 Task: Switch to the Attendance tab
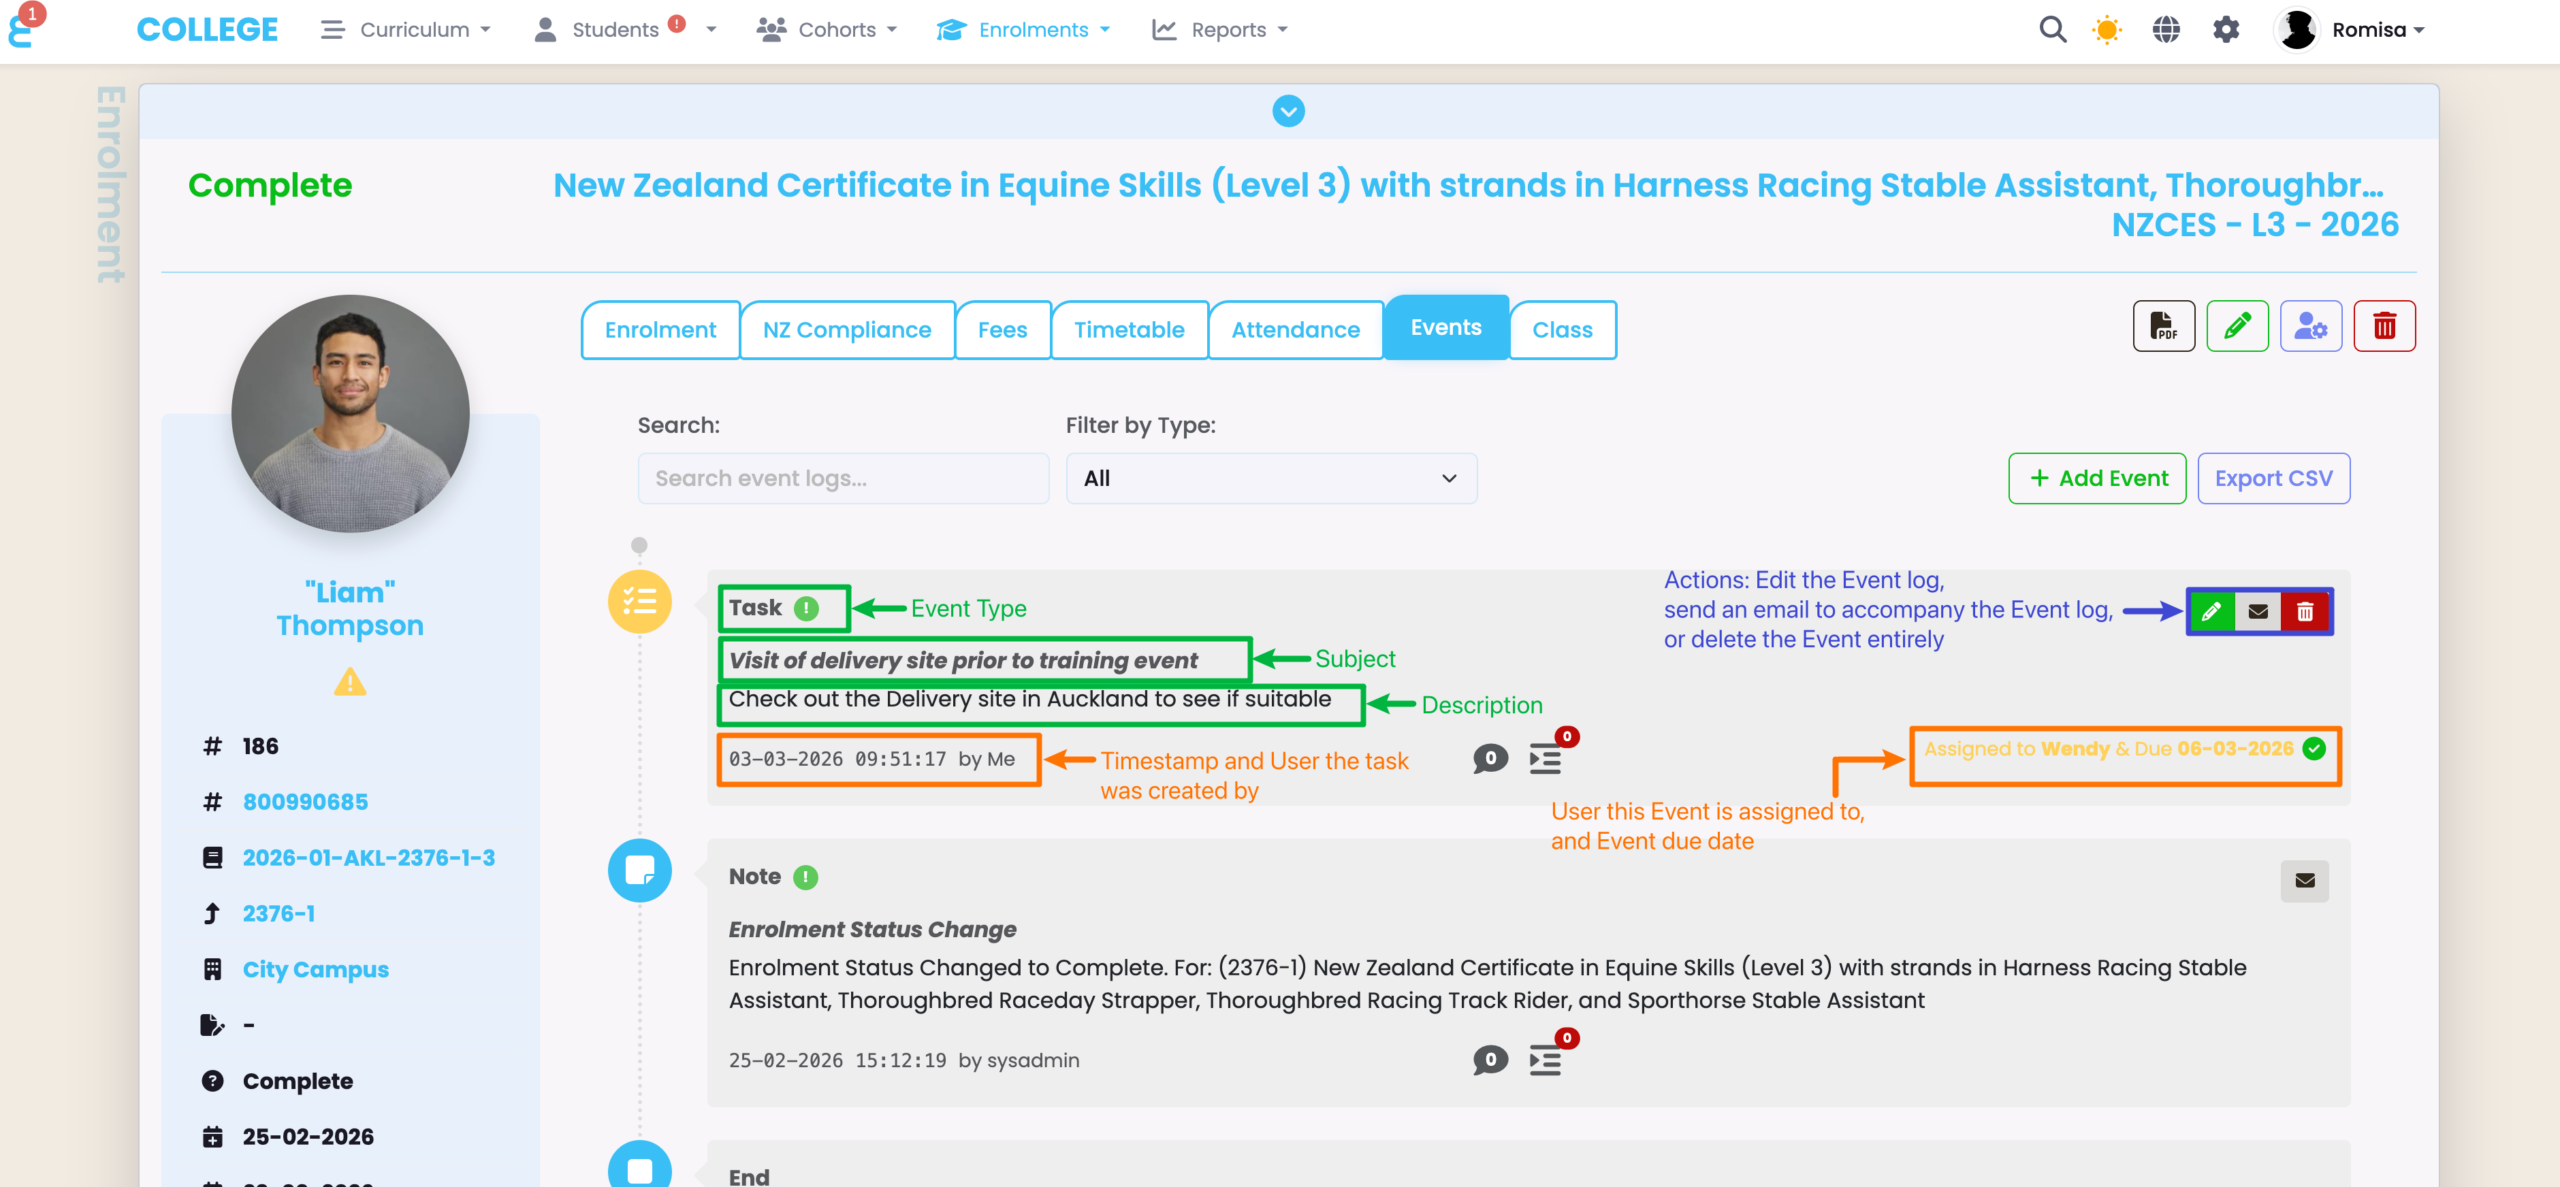pyautogui.click(x=1295, y=330)
